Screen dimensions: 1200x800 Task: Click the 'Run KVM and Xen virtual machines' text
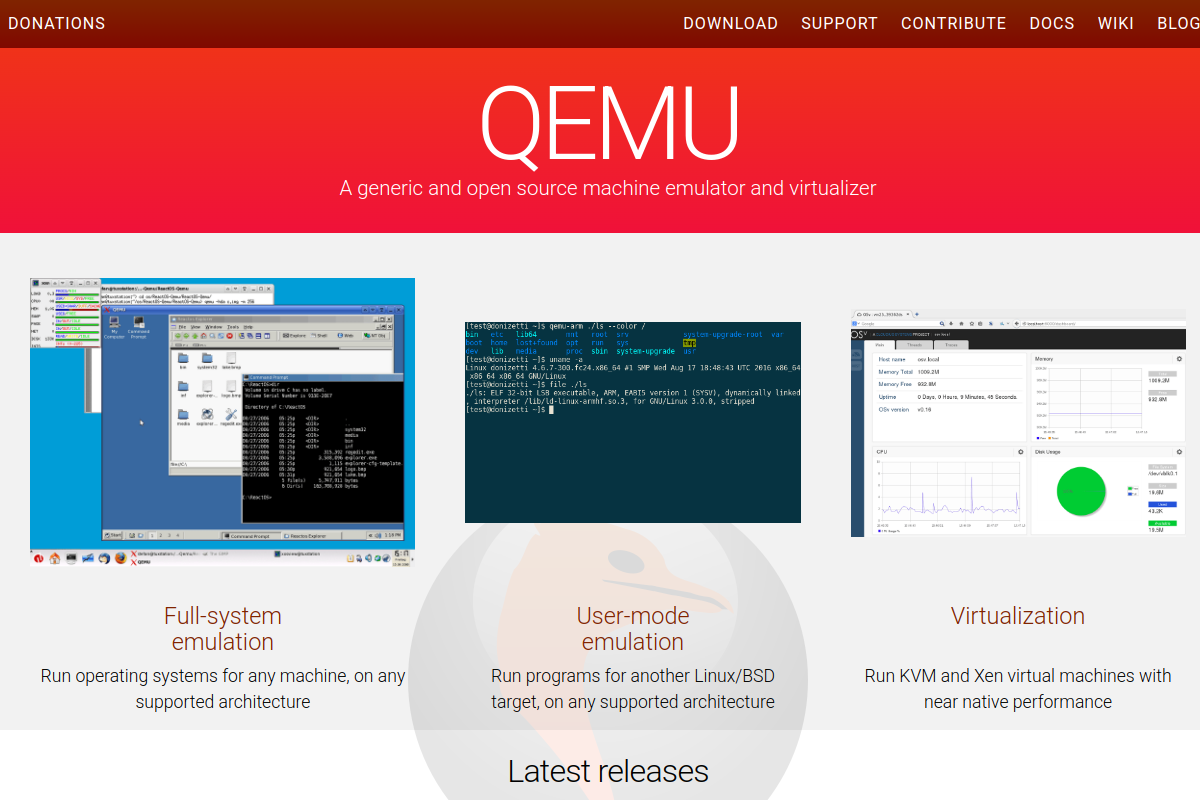[1018, 689]
